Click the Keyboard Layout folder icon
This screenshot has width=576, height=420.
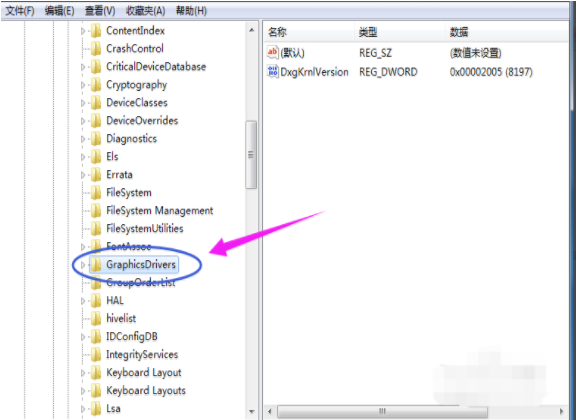96,373
